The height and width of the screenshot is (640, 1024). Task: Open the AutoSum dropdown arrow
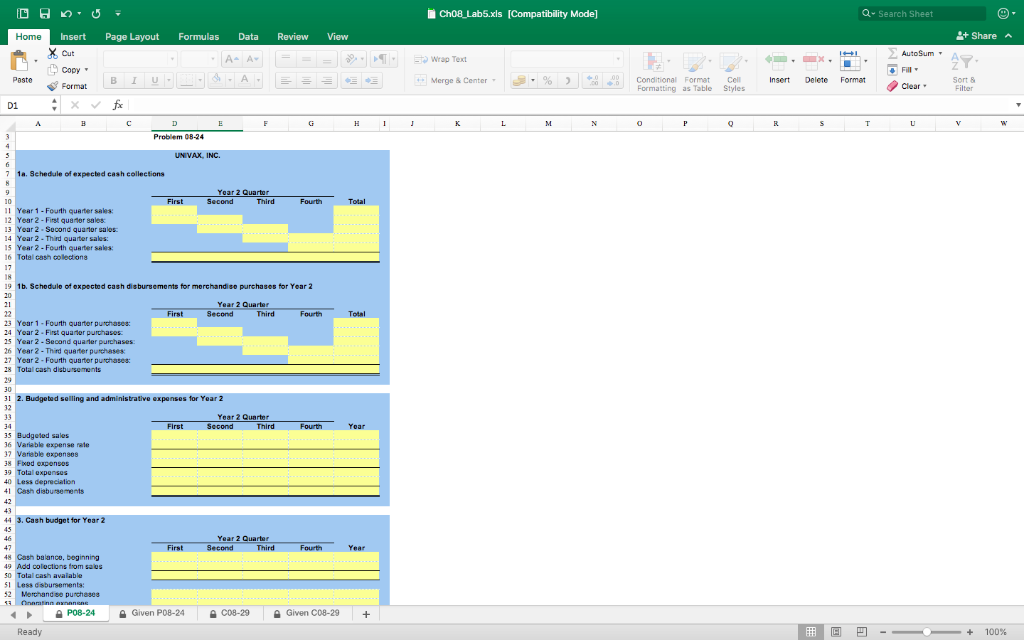pos(940,54)
